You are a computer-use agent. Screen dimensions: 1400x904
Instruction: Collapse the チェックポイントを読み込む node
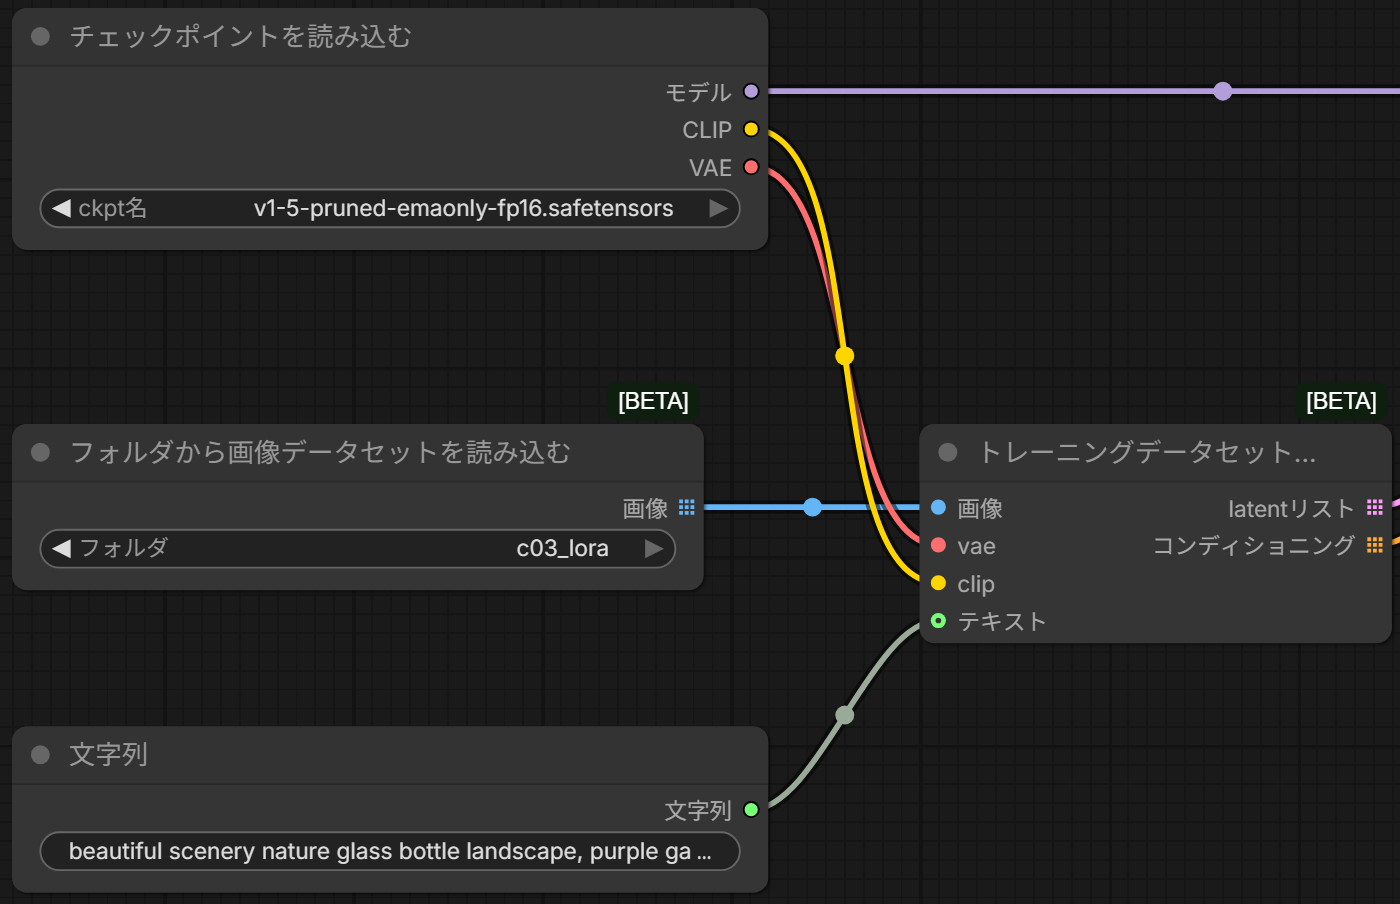point(41,37)
